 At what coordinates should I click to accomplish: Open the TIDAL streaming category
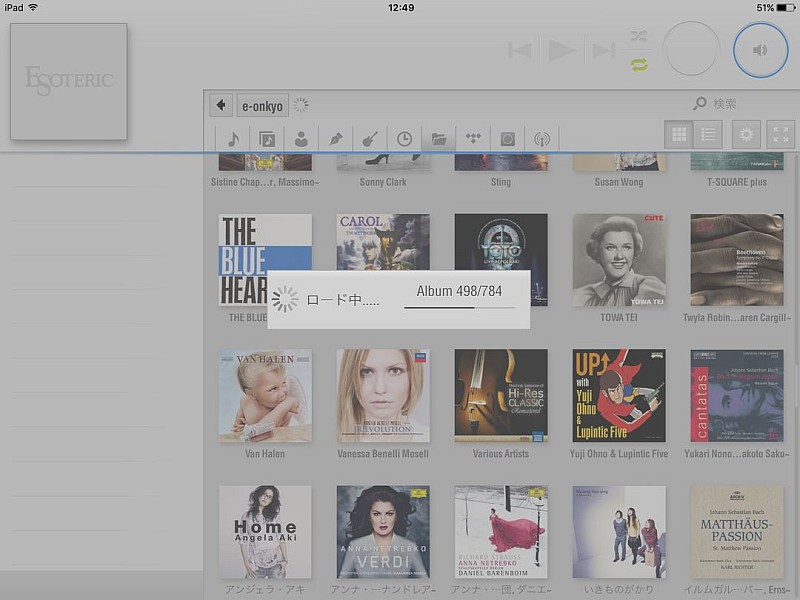[473, 138]
